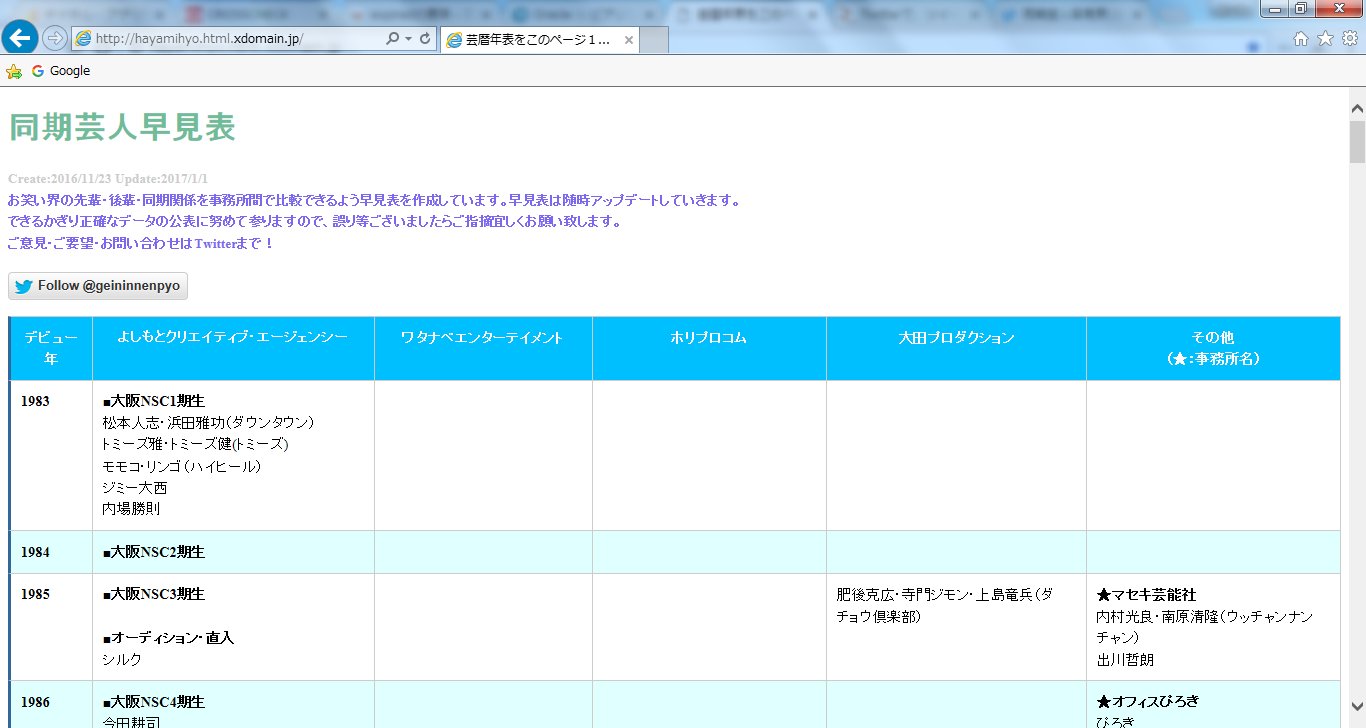This screenshot has width=1366, height=728.
Task: Click 内場勝則 entry
Action: pos(131,508)
